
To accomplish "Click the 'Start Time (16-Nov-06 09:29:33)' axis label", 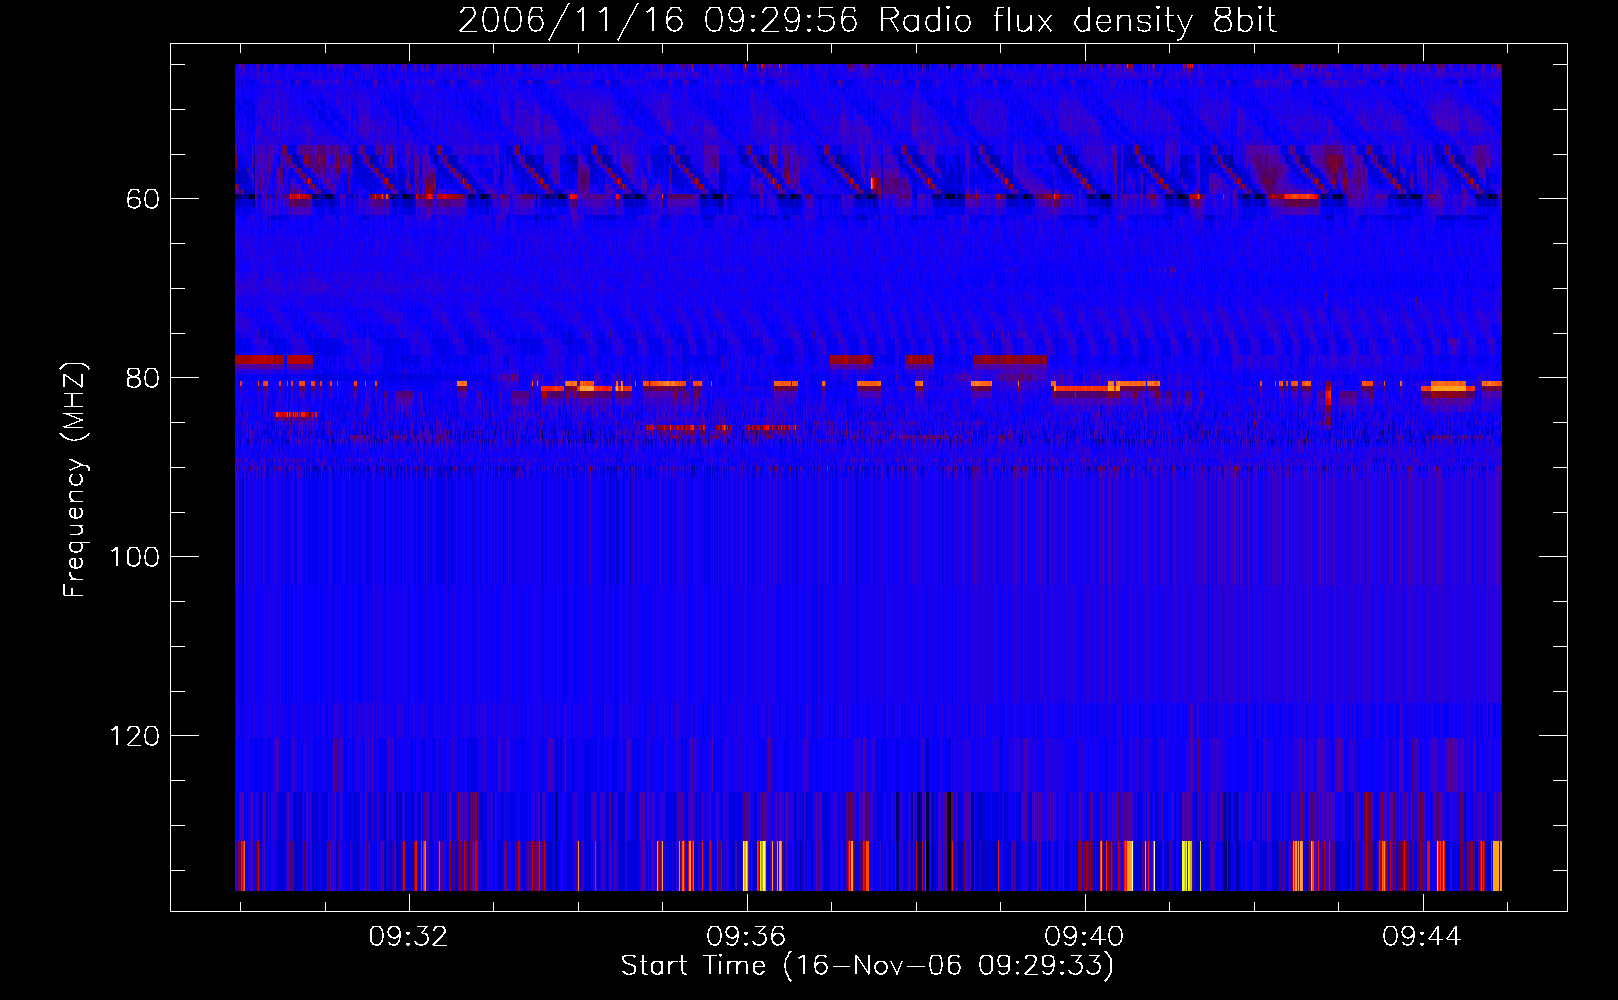I will (x=867, y=966).
